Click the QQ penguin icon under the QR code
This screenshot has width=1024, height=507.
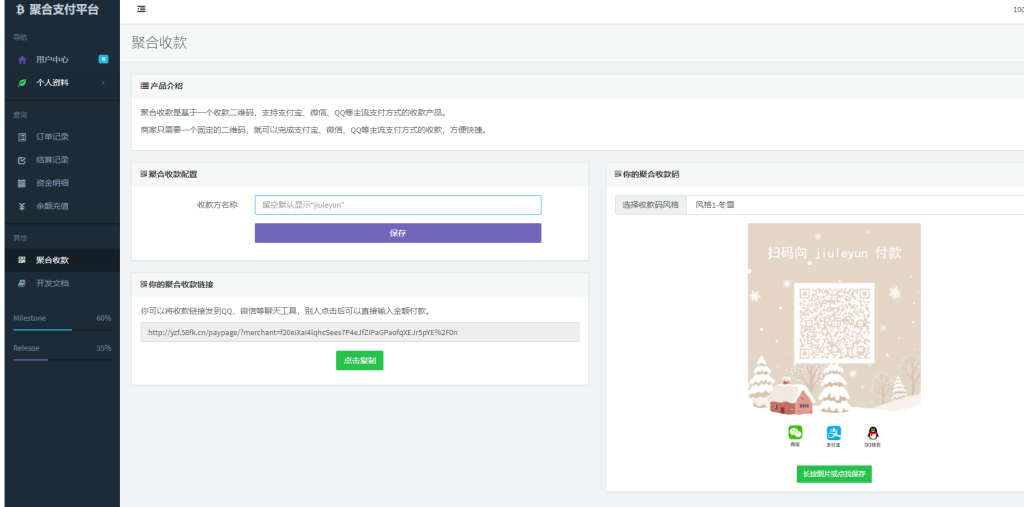coord(872,433)
